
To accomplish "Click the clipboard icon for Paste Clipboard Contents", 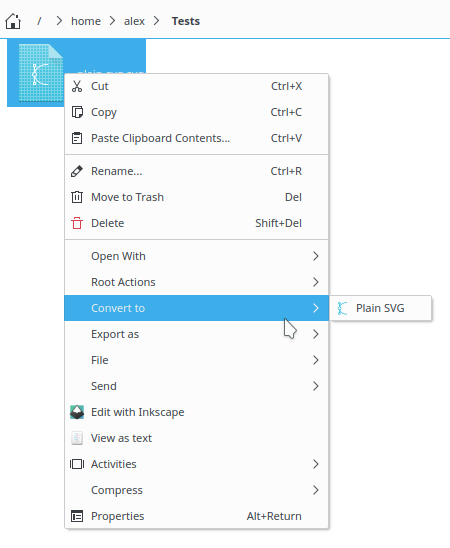I will (77, 138).
